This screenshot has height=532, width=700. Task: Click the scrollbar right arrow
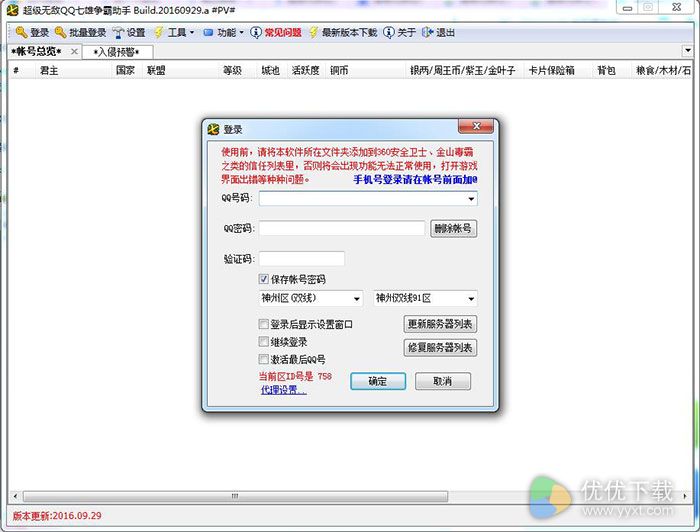point(685,496)
